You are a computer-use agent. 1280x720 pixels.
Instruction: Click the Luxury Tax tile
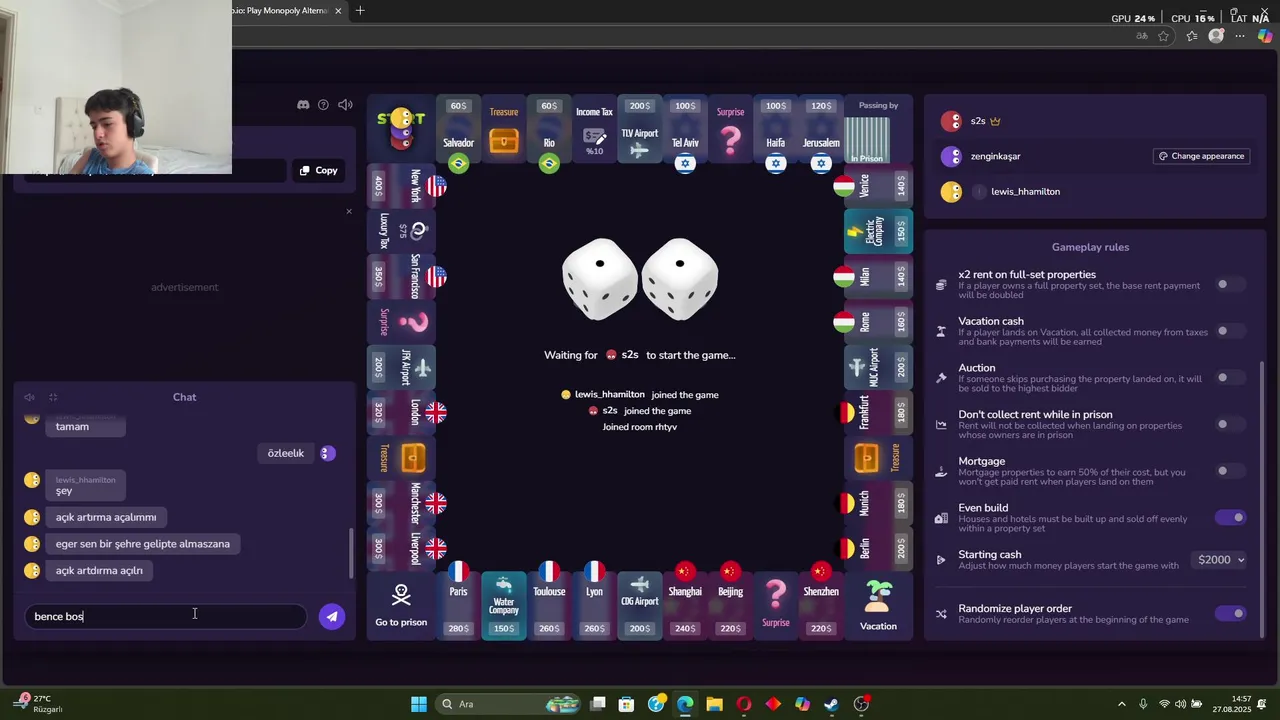coord(401,231)
